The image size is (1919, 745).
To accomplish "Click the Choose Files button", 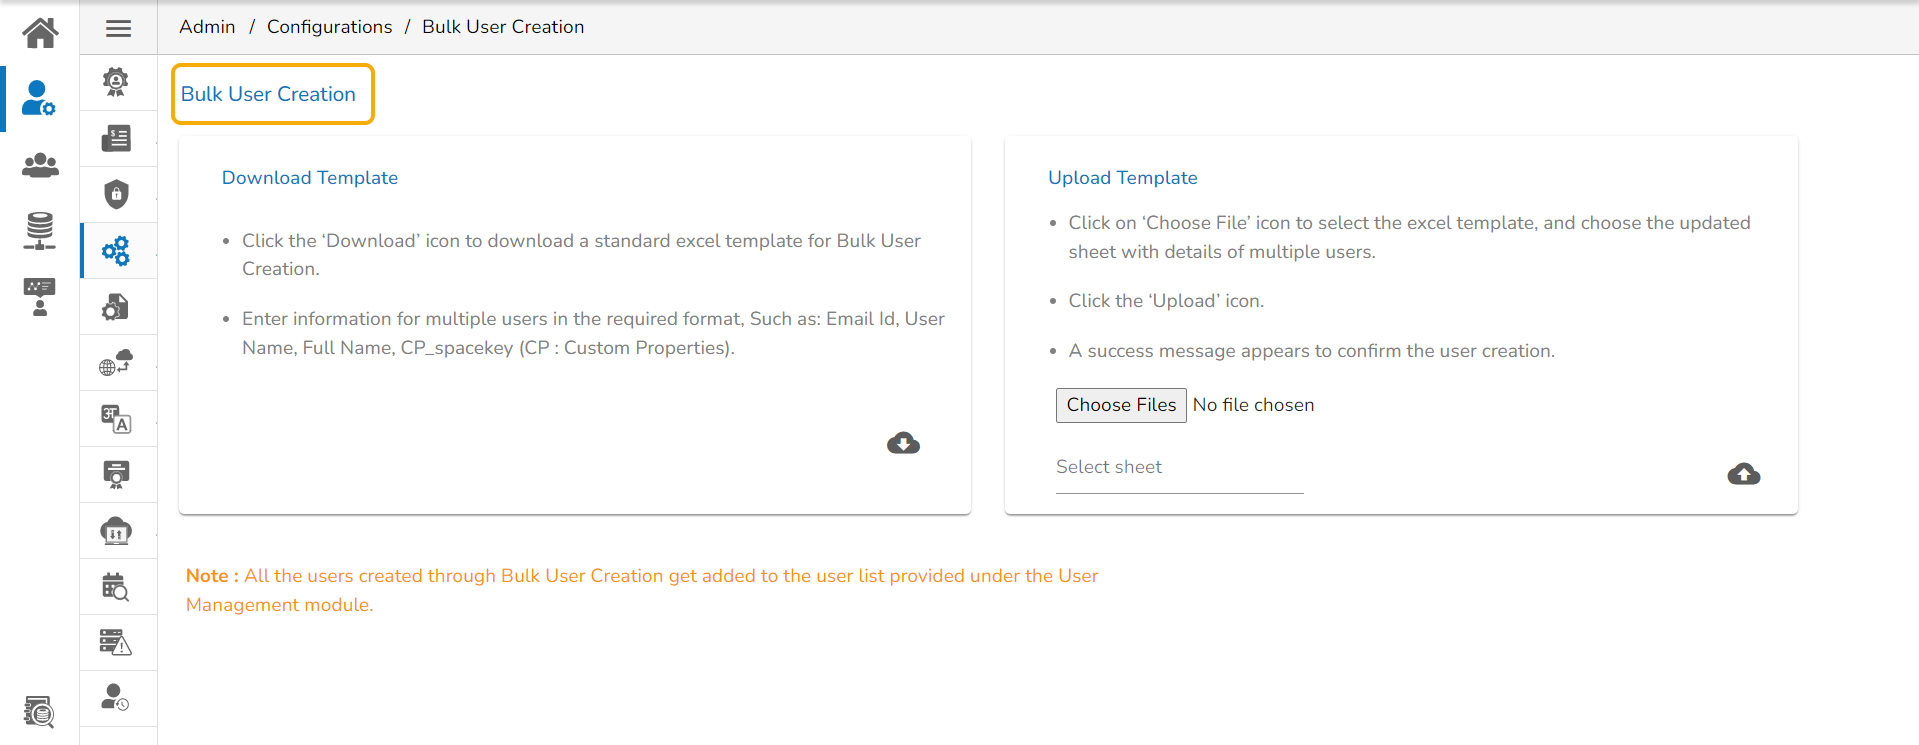I will click(x=1121, y=405).
